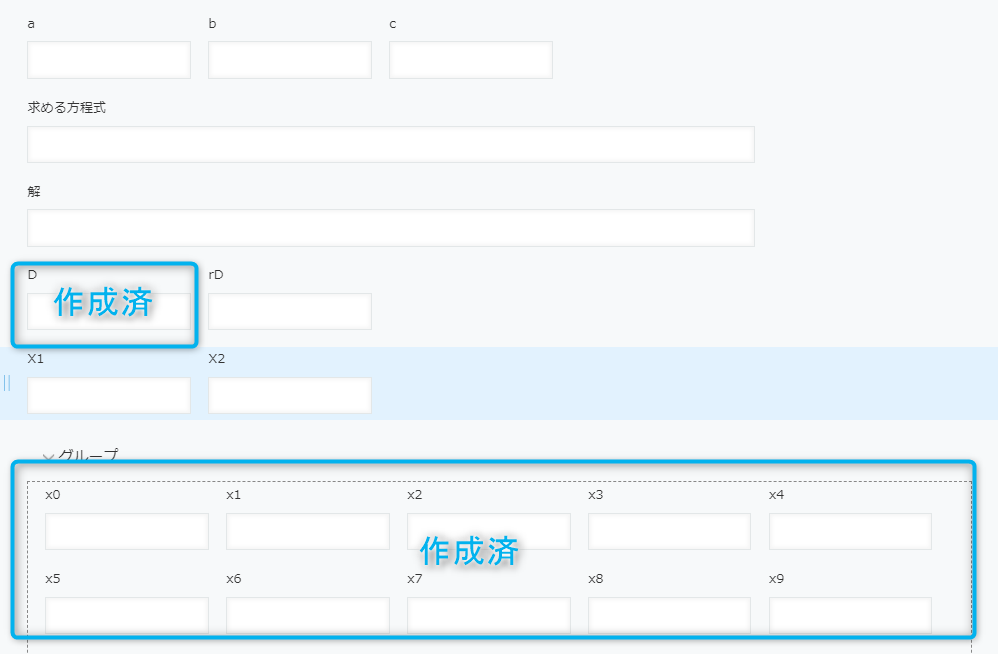Viewport: 998px width, 654px height.
Task: Focus the 解 text field
Action: [x=391, y=228]
